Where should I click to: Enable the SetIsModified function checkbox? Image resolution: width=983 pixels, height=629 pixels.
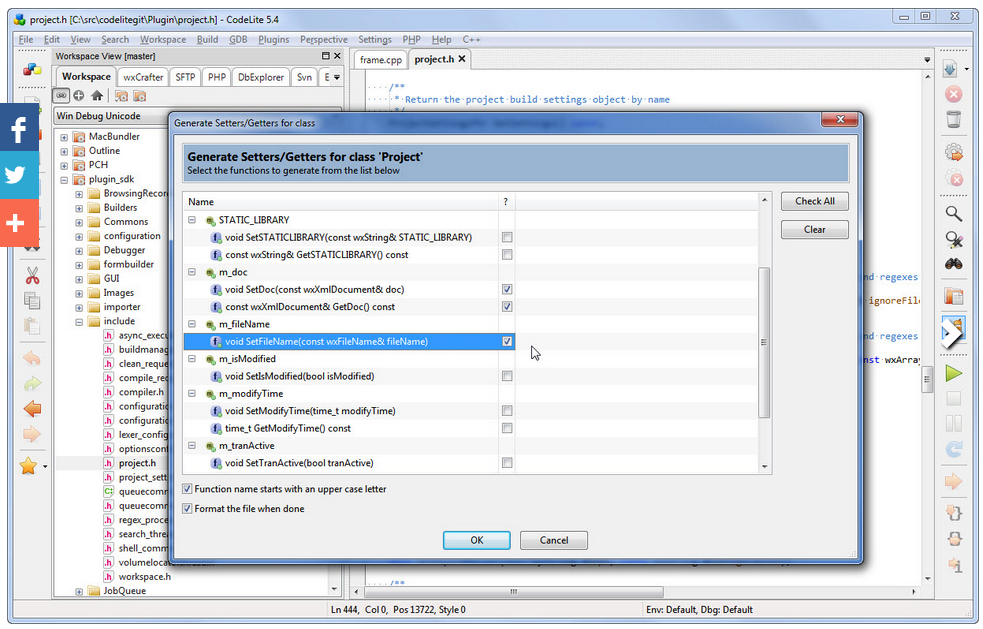pos(507,376)
